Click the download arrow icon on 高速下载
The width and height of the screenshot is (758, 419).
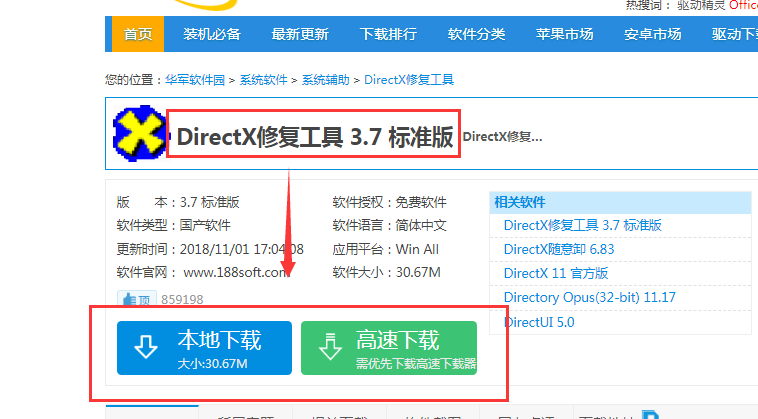click(330, 347)
